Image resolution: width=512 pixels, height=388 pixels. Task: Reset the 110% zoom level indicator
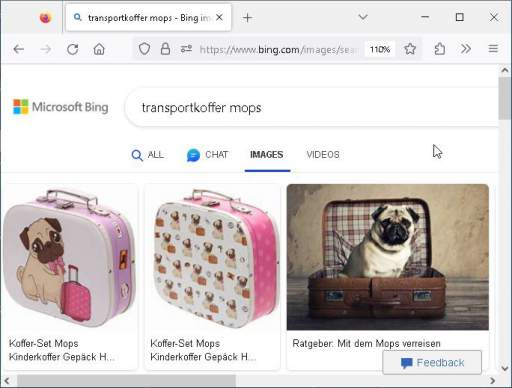tap(380, 49)
